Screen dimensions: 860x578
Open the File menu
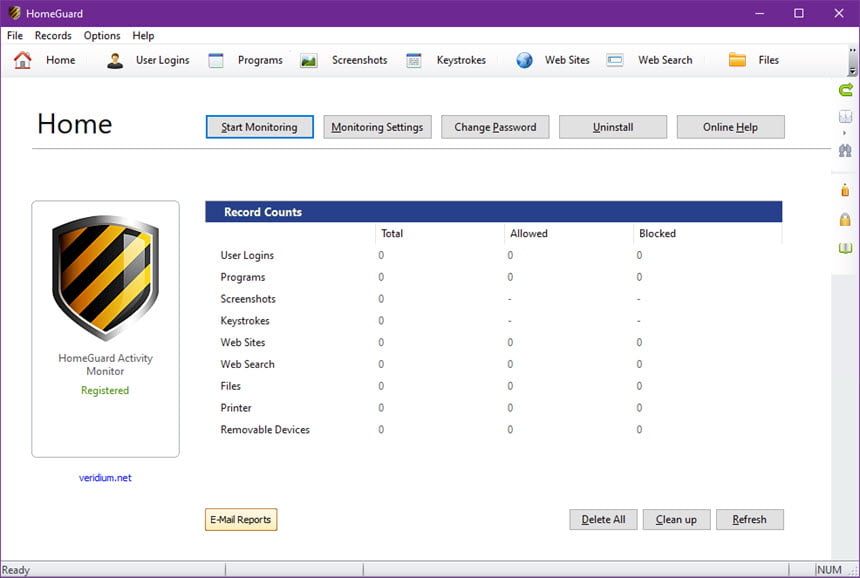[15, 36]
